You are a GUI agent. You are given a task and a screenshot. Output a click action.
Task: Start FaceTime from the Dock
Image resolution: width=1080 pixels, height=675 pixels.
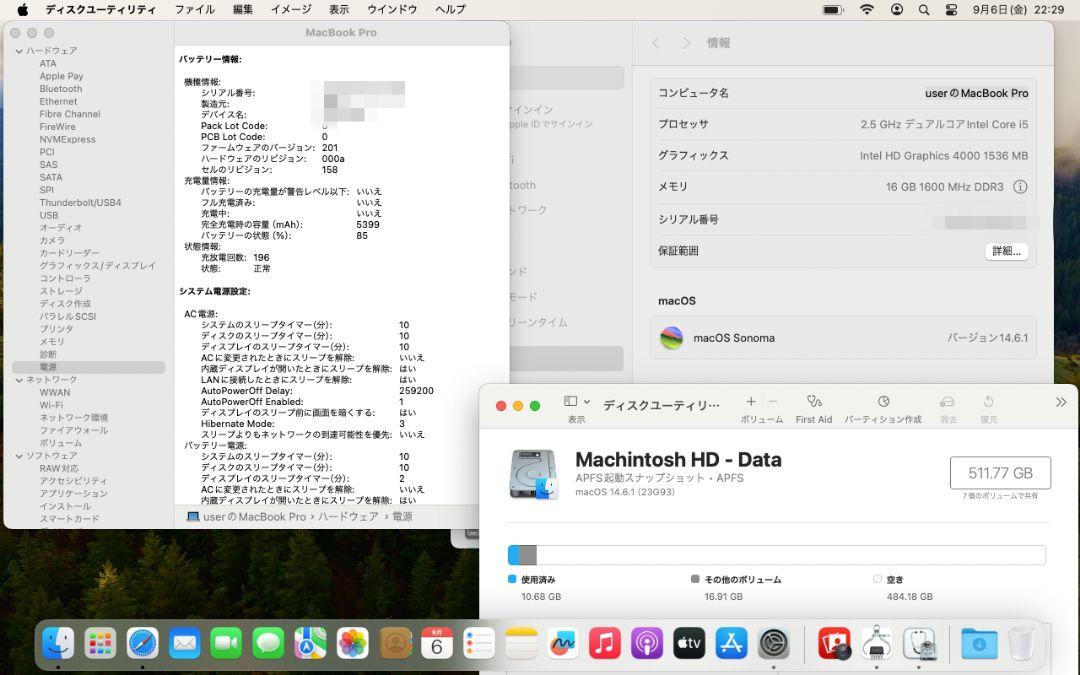pyautogui.click(x=227, y=644)
